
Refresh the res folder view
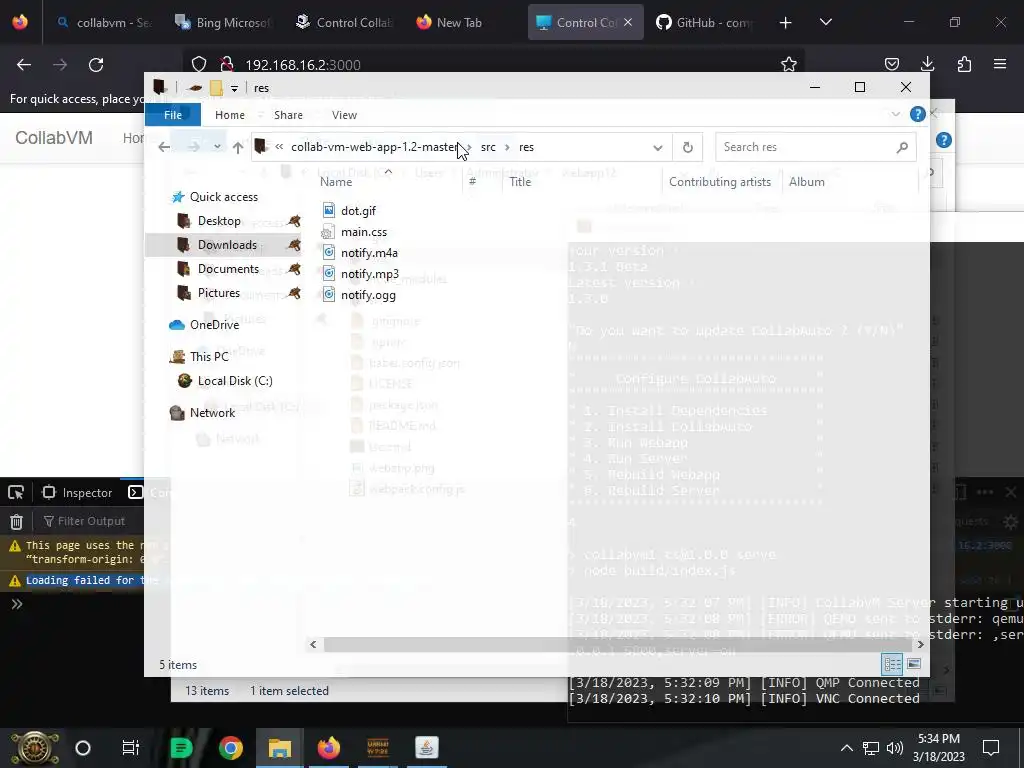coord(688,147)
